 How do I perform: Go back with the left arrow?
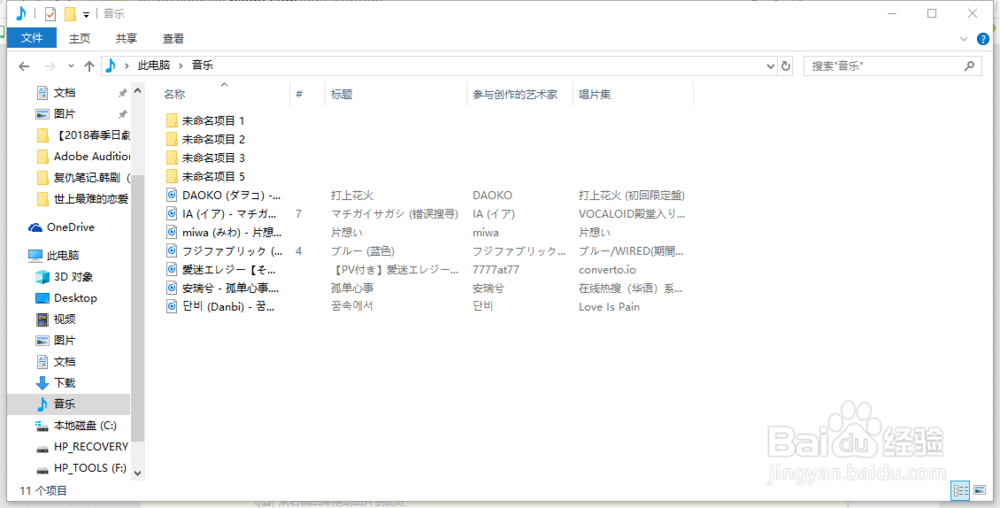point(24,66)
